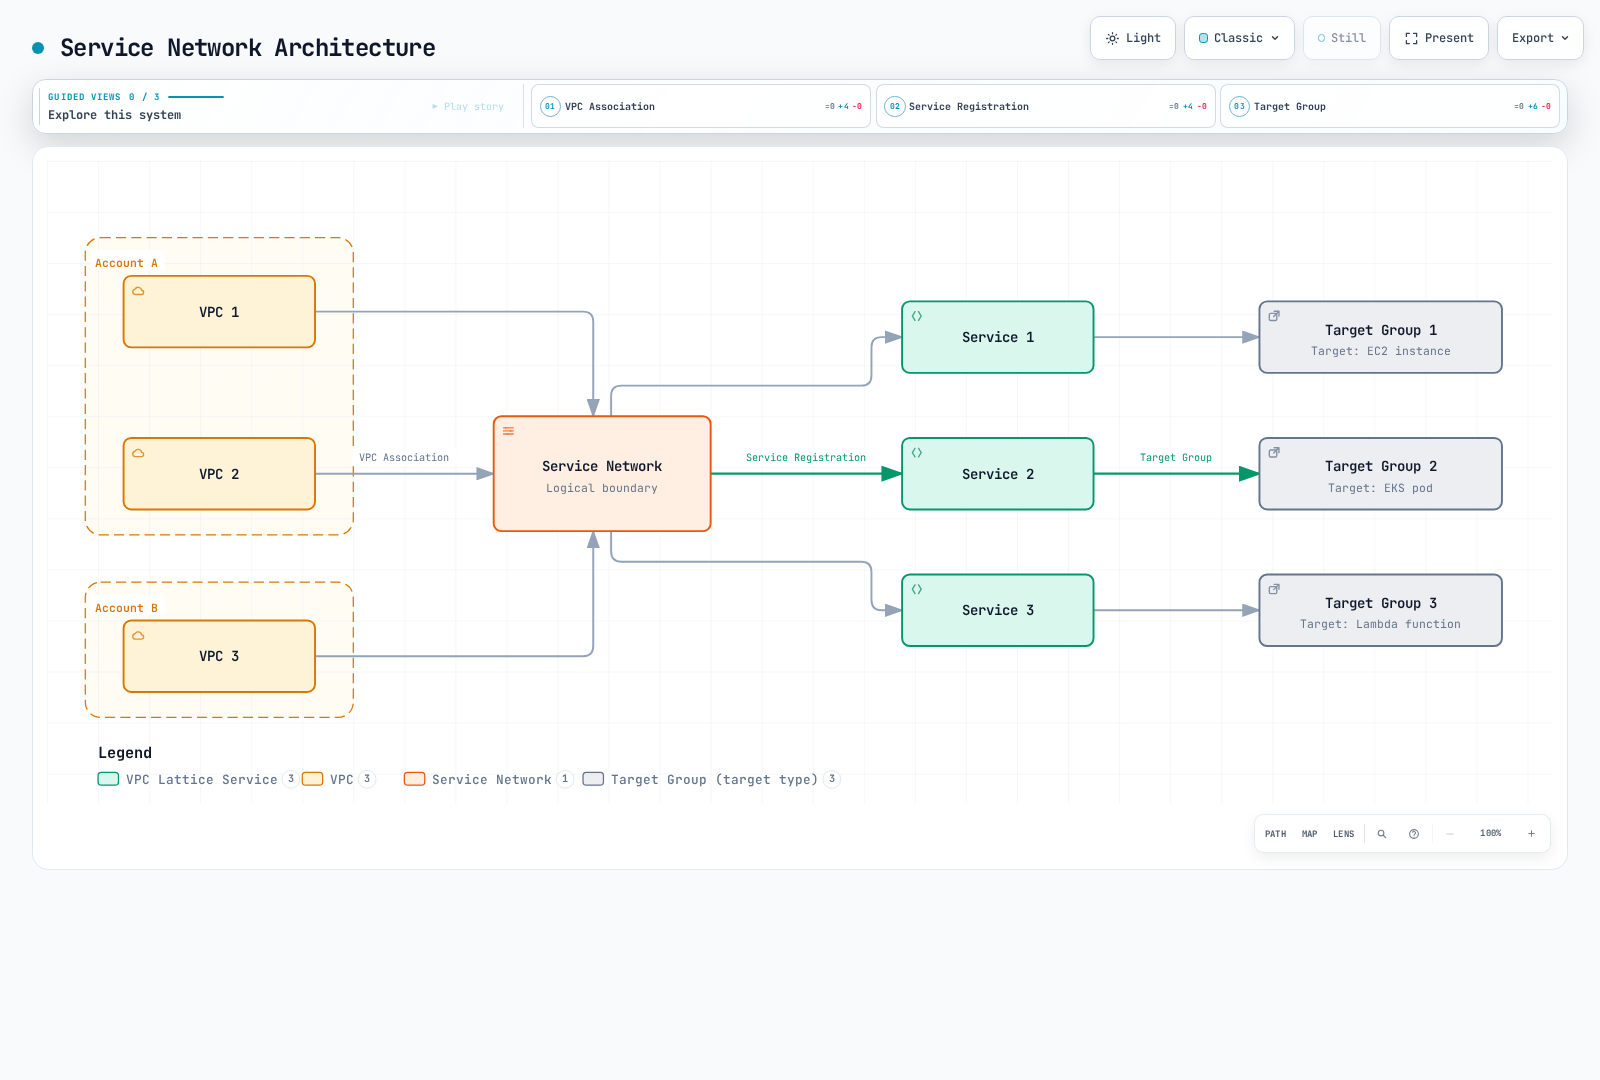This screenshot has height=1080, width=1600.
Task: Click the icon on Target Group 1
Action: (1274, 316)
